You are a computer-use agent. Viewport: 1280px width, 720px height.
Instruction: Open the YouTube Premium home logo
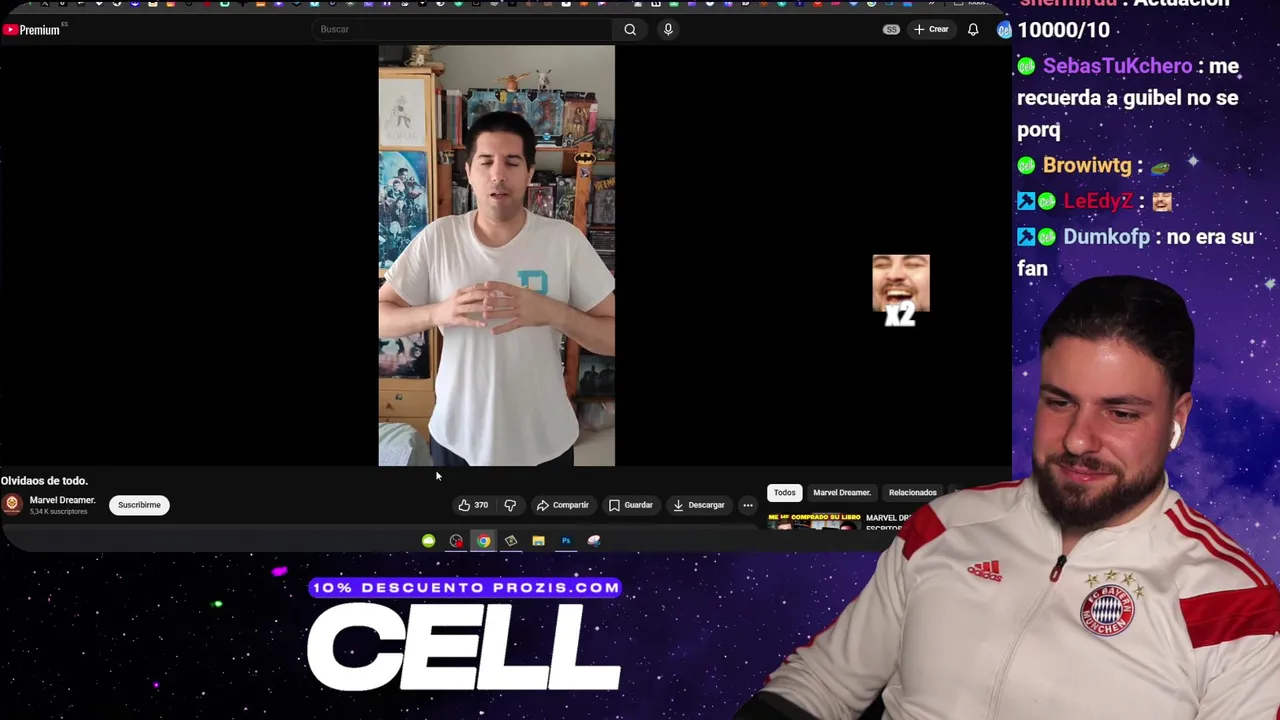coord(31,30)
